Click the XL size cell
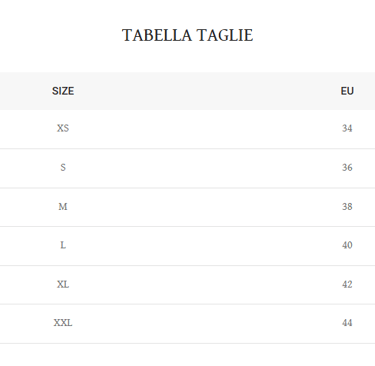Screen dimensions: 375x366 click(63, 285)
